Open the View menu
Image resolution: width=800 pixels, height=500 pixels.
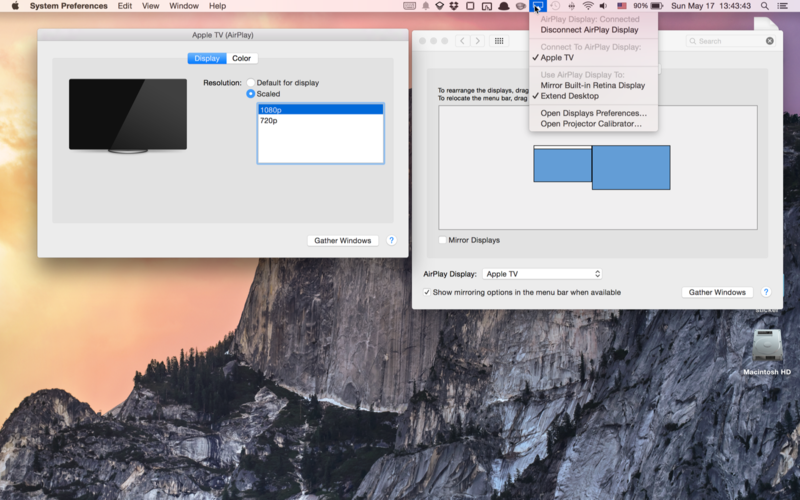[x=151, y=6]
